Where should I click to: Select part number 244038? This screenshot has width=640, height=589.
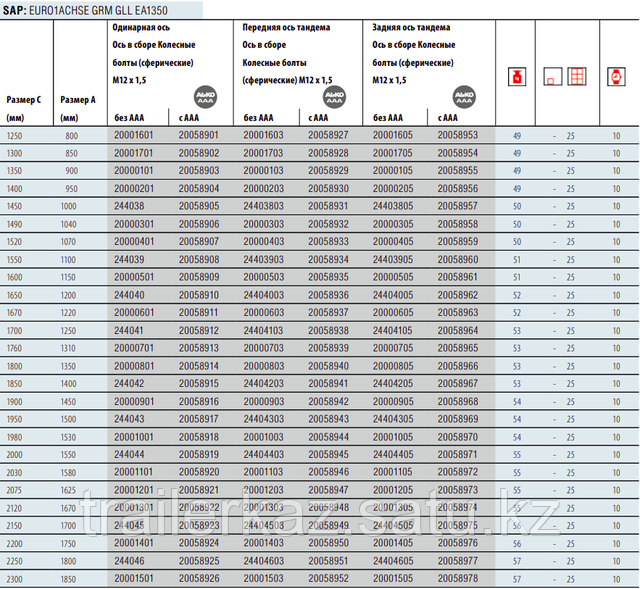point(129,206)
